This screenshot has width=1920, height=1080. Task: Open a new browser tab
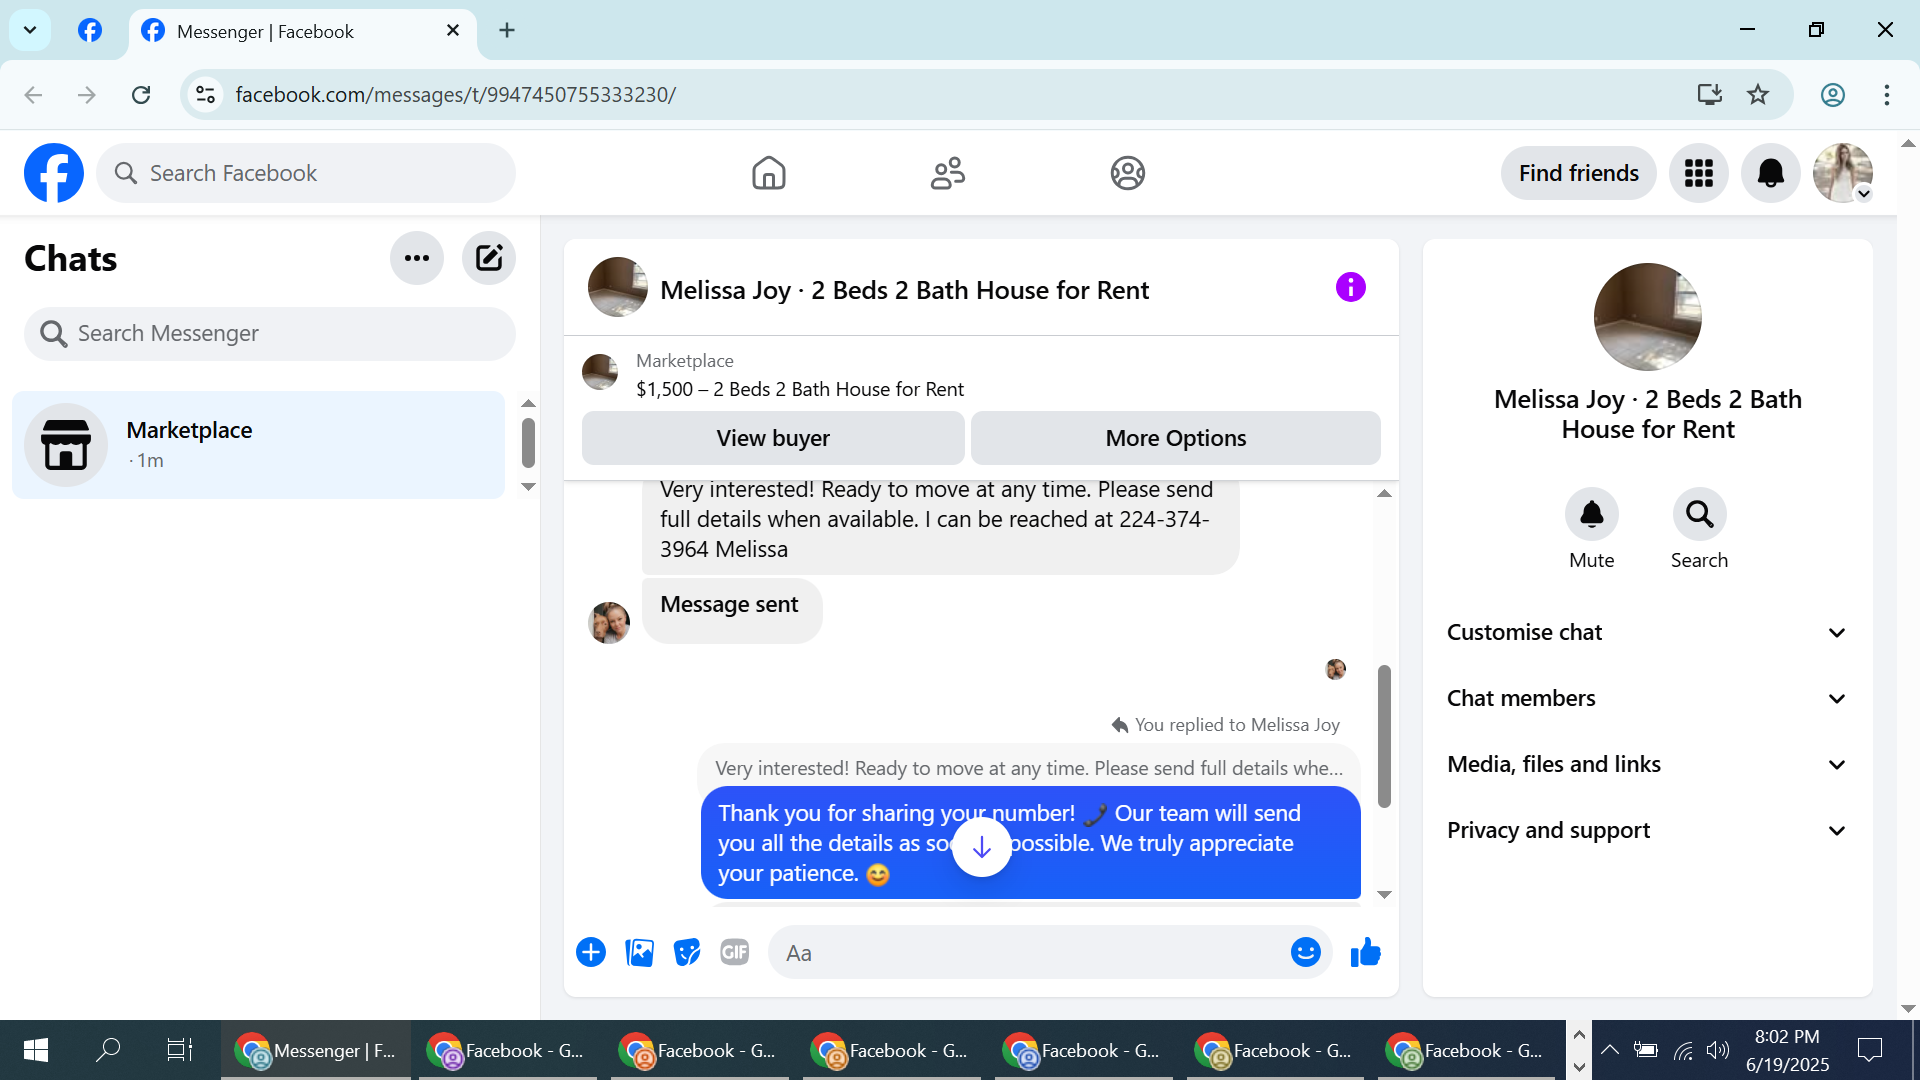point(507,31)
